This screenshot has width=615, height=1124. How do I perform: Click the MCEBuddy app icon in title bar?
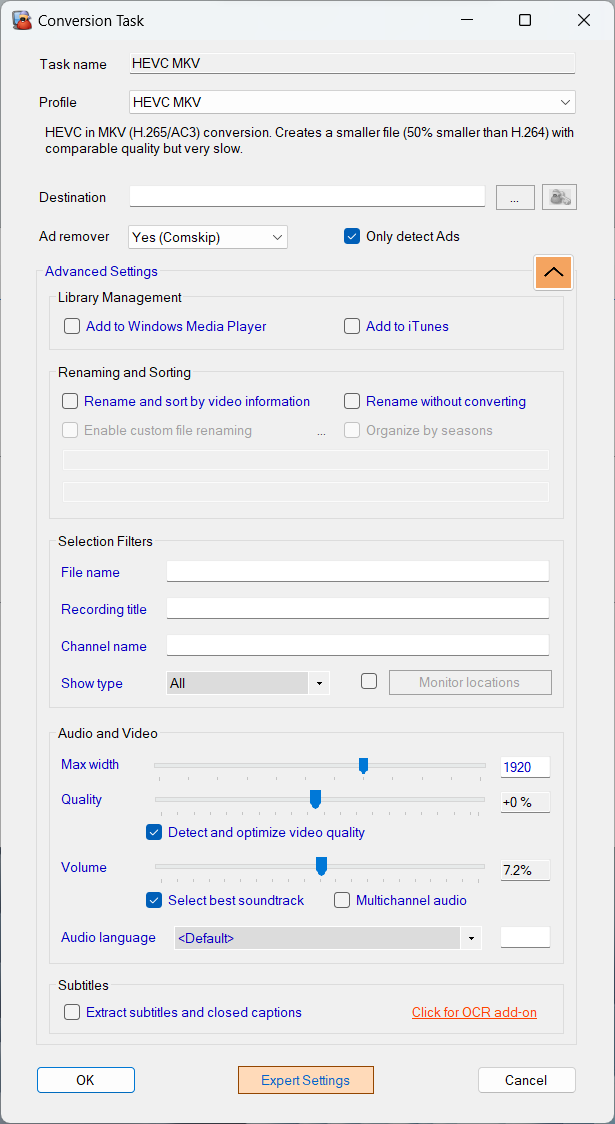click(x=22, y=20)
